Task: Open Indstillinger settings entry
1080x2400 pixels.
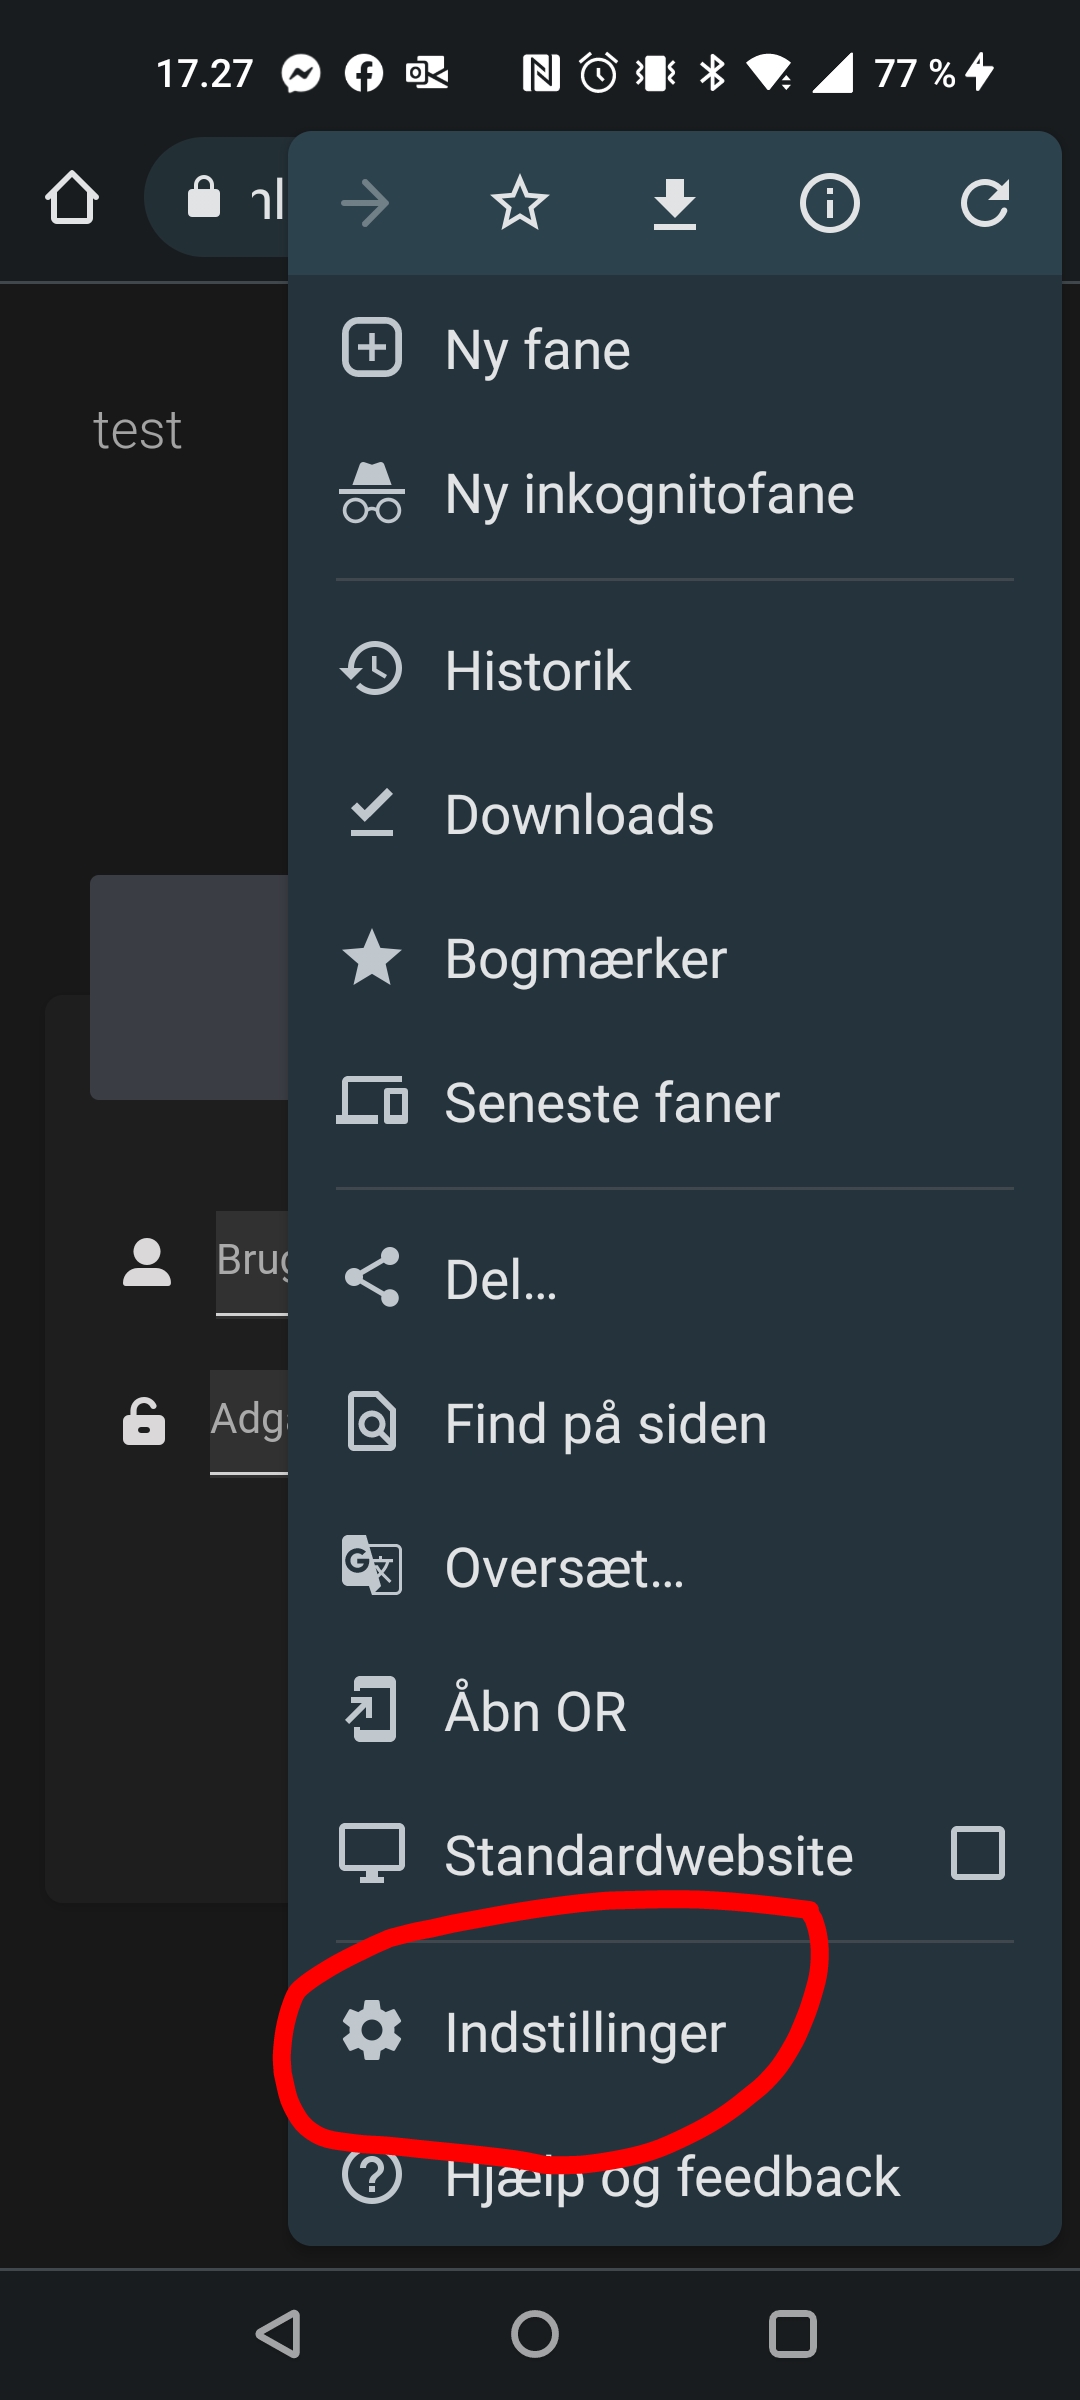Action: 585,2032
